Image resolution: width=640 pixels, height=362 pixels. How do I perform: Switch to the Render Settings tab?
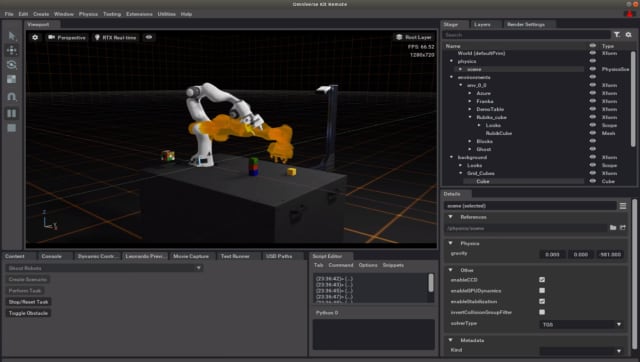click(526, 24)
